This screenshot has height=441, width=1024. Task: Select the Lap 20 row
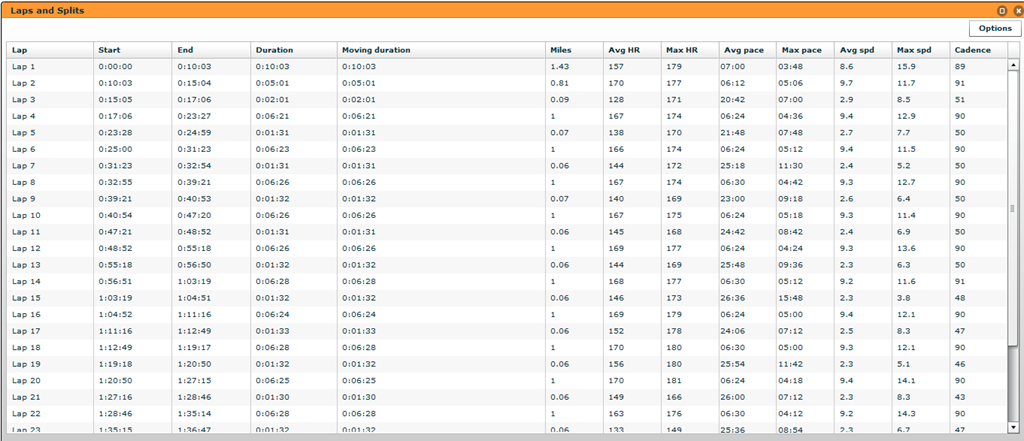point(507,381)
